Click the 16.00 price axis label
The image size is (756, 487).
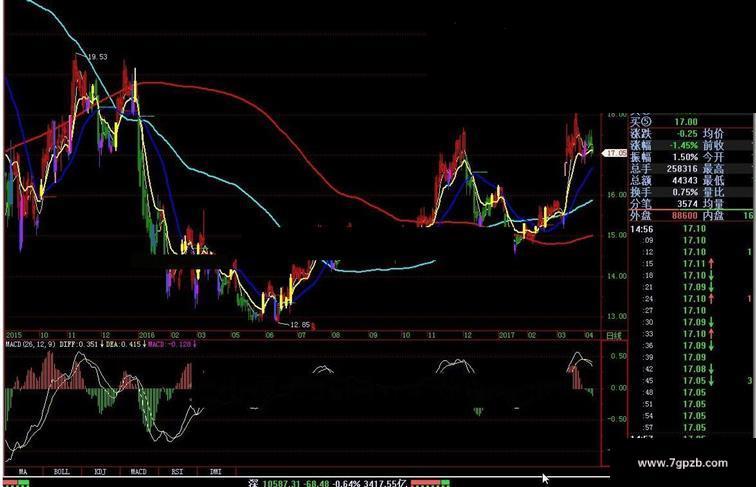point(616,195)
